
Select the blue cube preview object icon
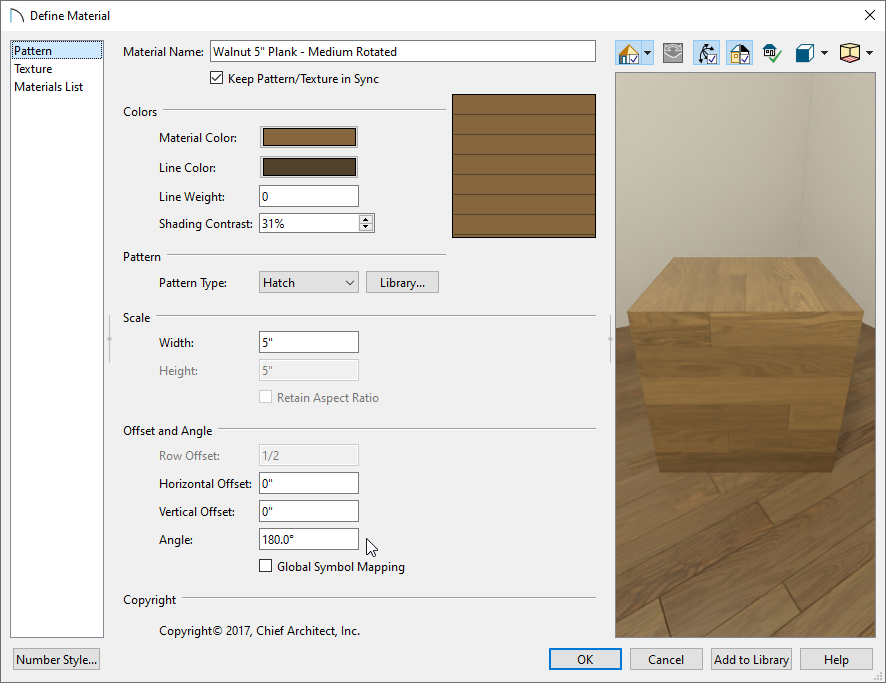point(806,52)
